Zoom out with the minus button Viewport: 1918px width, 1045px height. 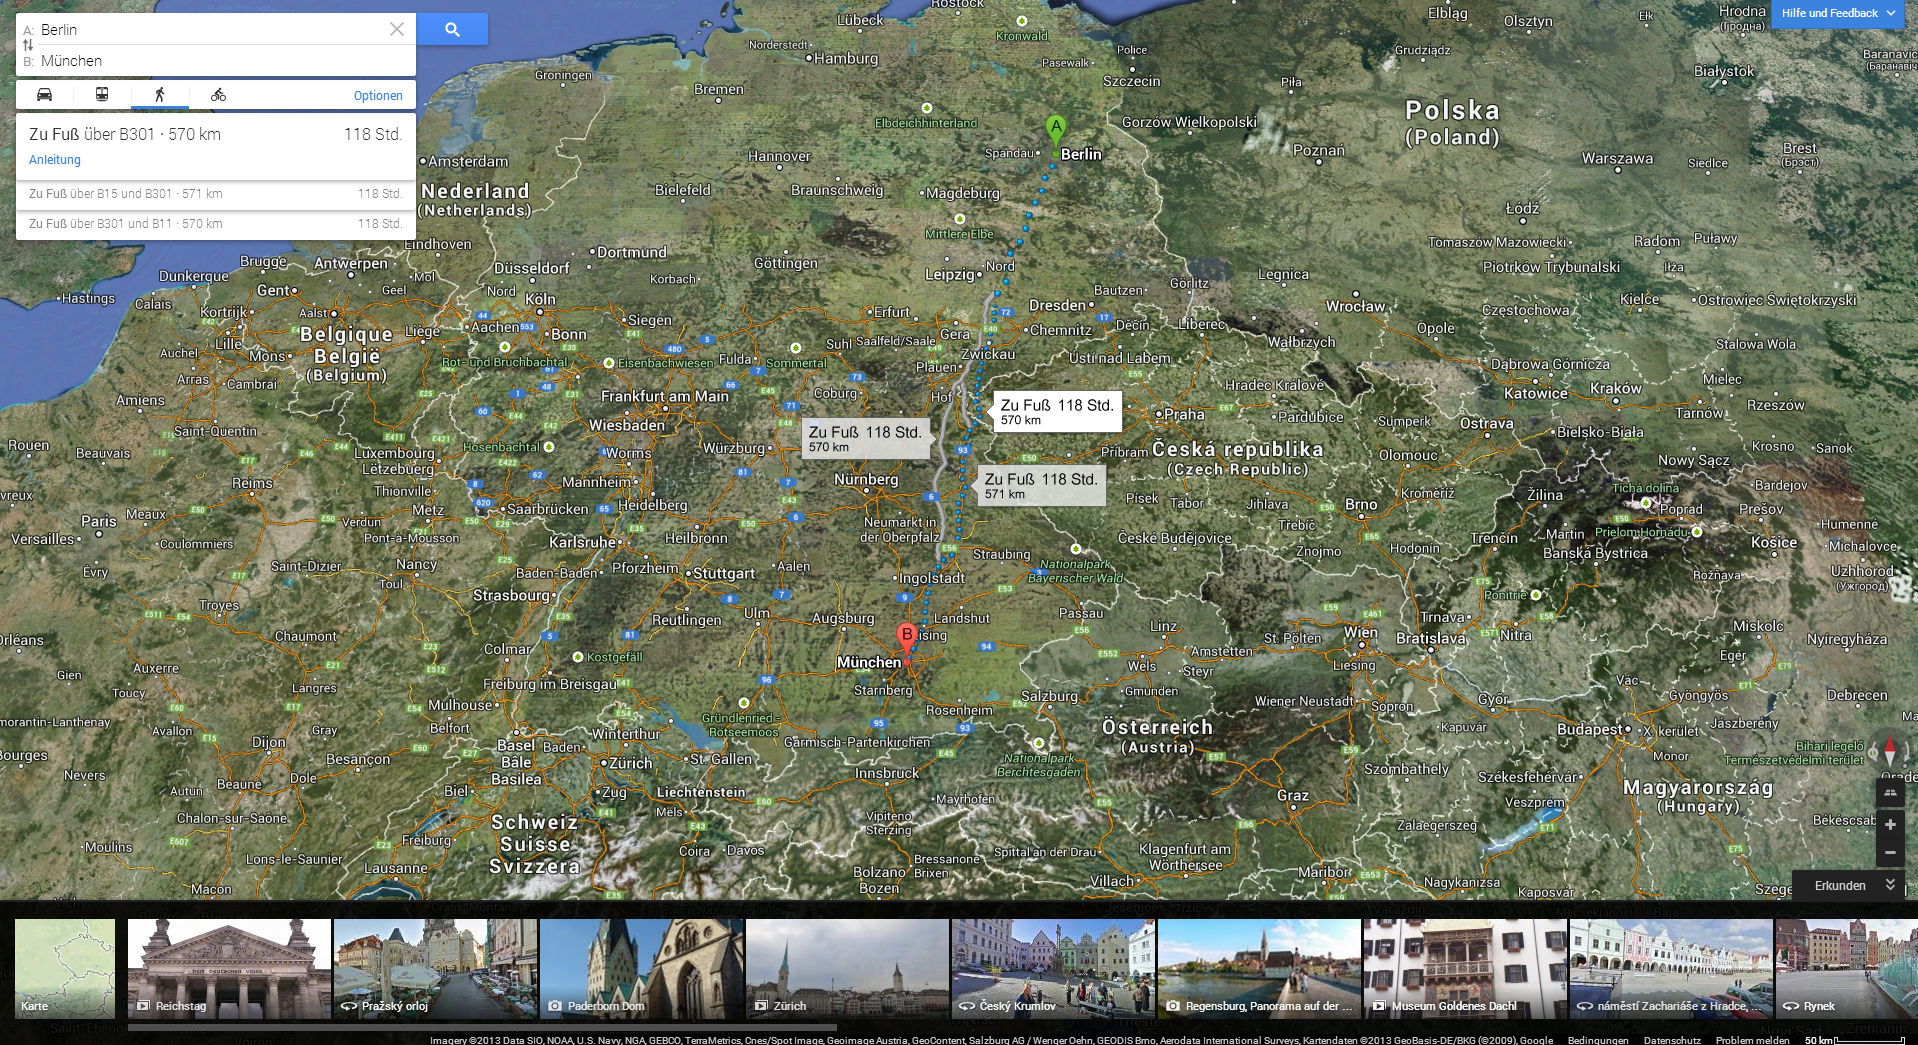(x=1890, y=853)
